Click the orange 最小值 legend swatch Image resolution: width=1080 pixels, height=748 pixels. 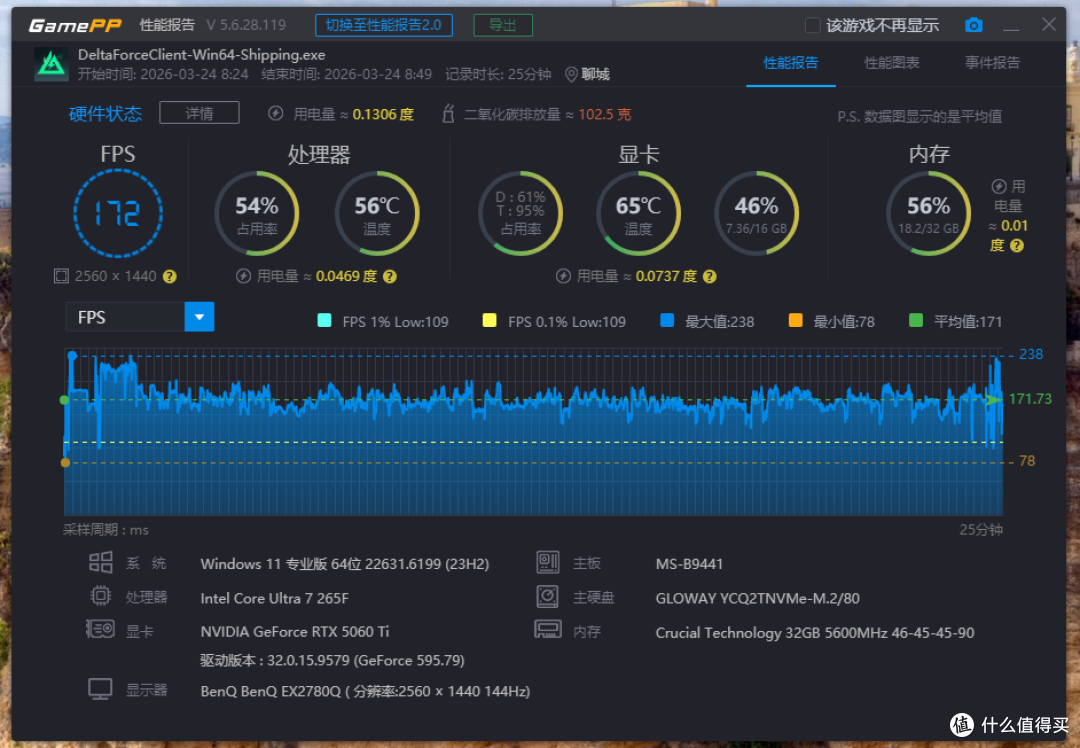click(796, 320)
